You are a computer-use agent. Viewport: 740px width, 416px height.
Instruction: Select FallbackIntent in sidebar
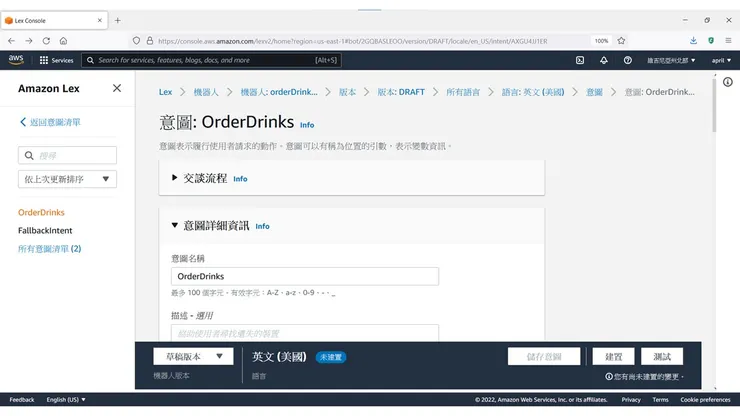45,230
